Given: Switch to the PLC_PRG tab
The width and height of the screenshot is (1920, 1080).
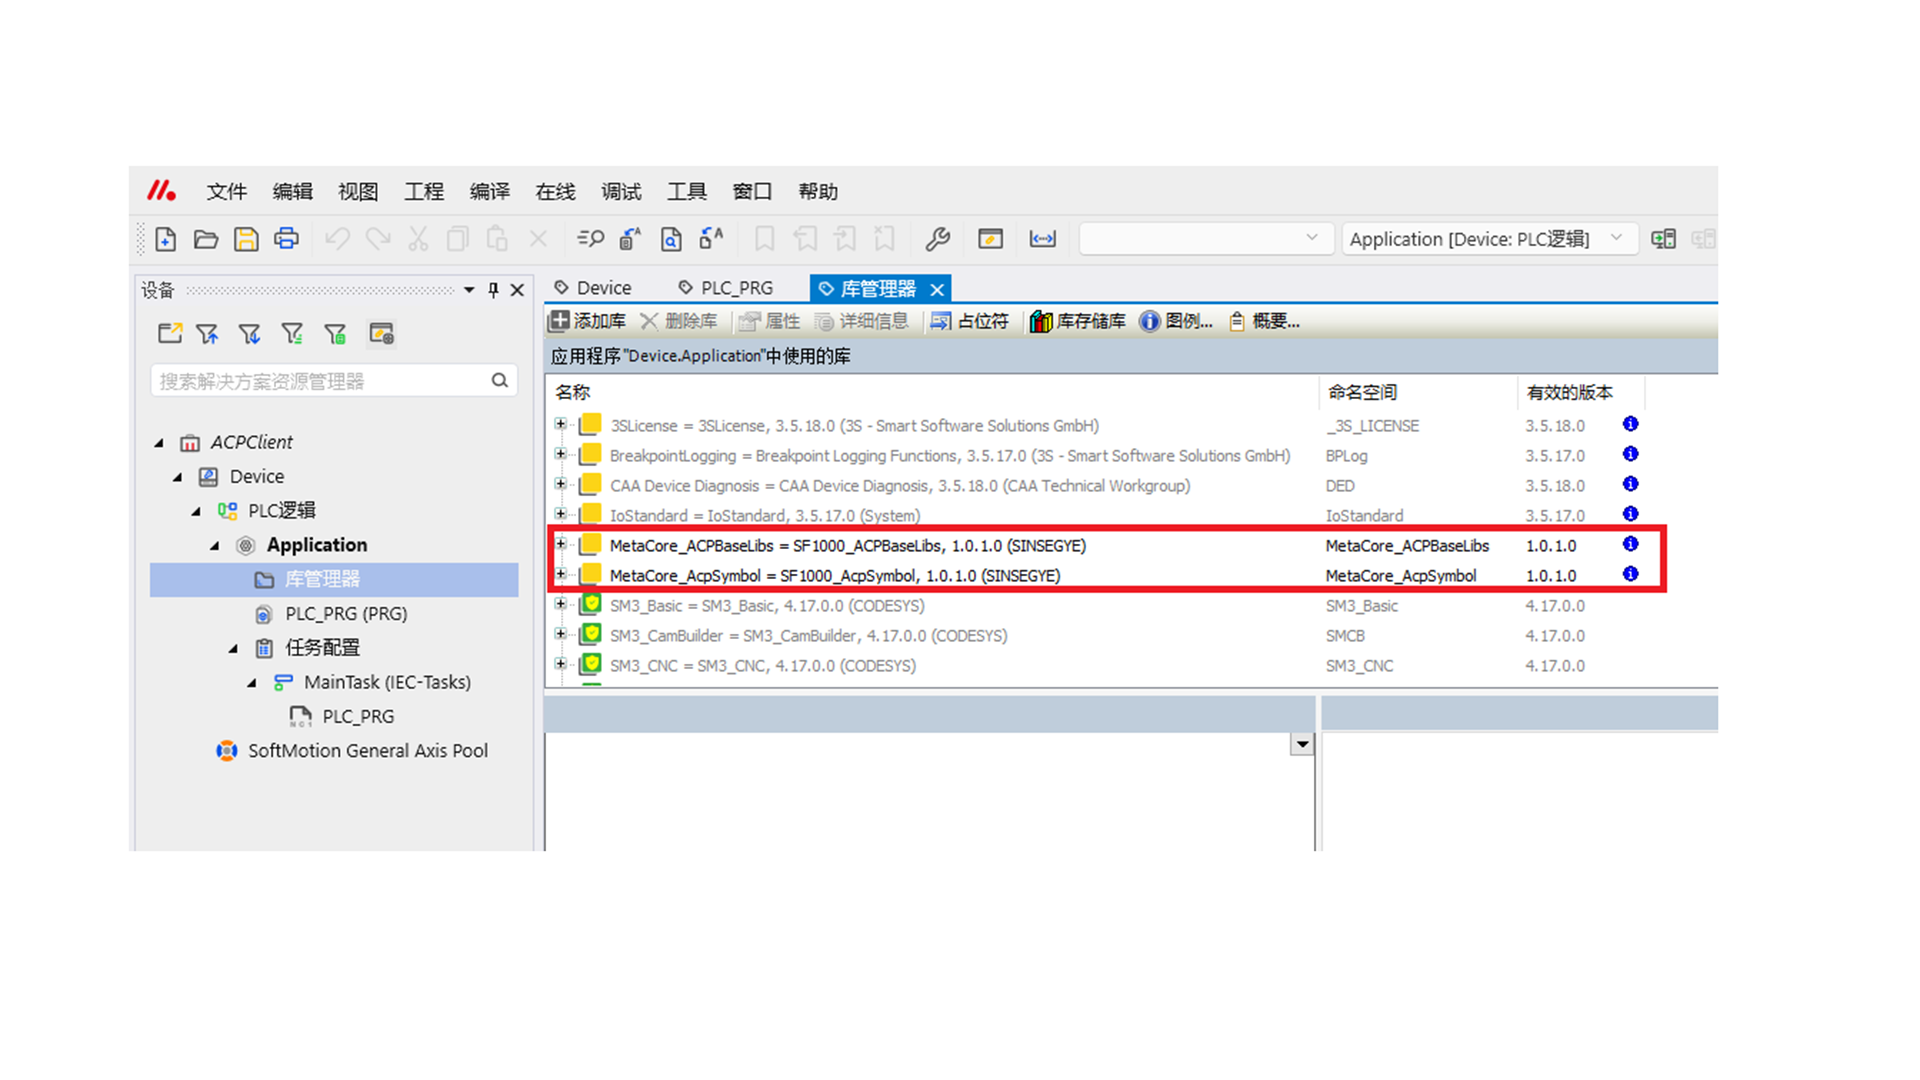Looking at the screenshot, I should click(726, 288).
